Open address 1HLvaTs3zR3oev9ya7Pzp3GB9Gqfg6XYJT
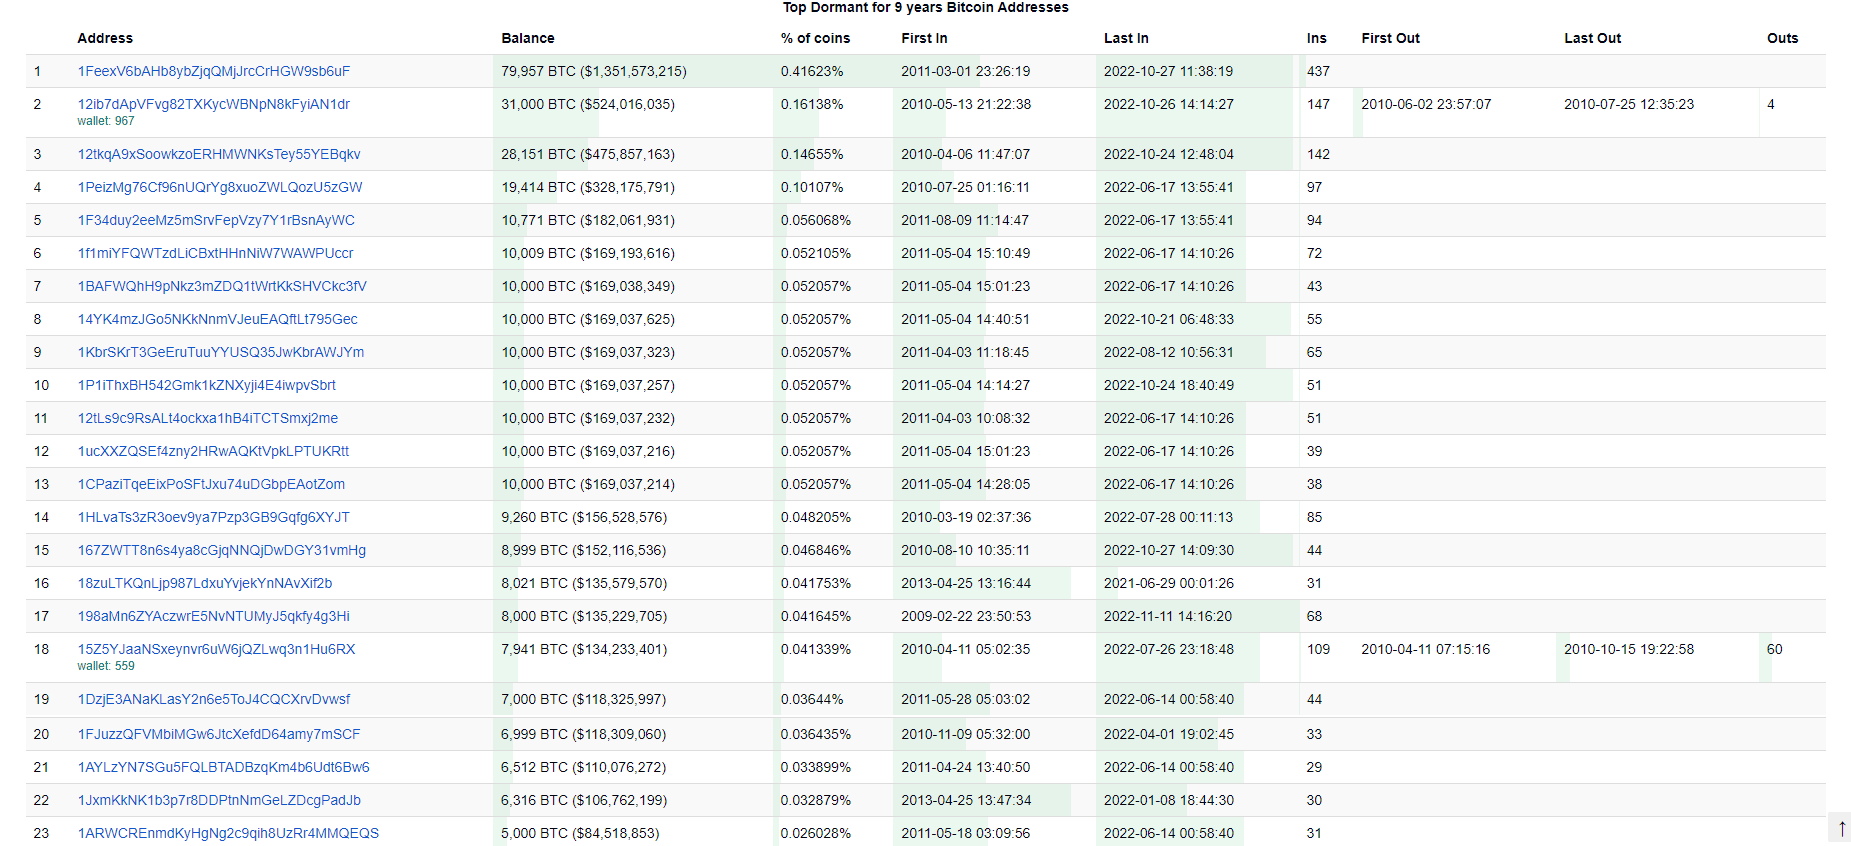The width and height of the screenshot is (1851, 846). tap(214, 517)
